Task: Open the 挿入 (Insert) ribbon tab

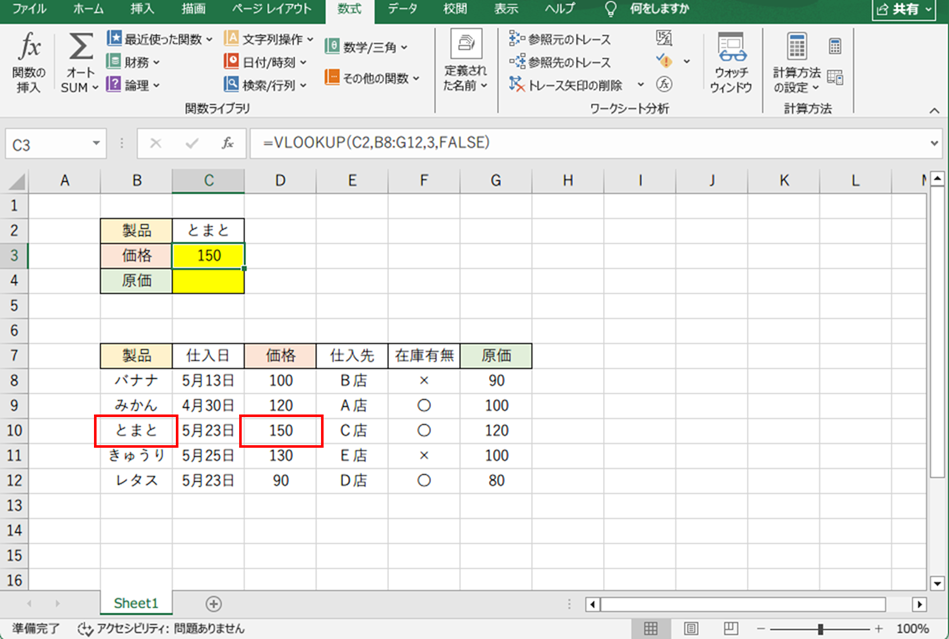Action: (143, 9)
